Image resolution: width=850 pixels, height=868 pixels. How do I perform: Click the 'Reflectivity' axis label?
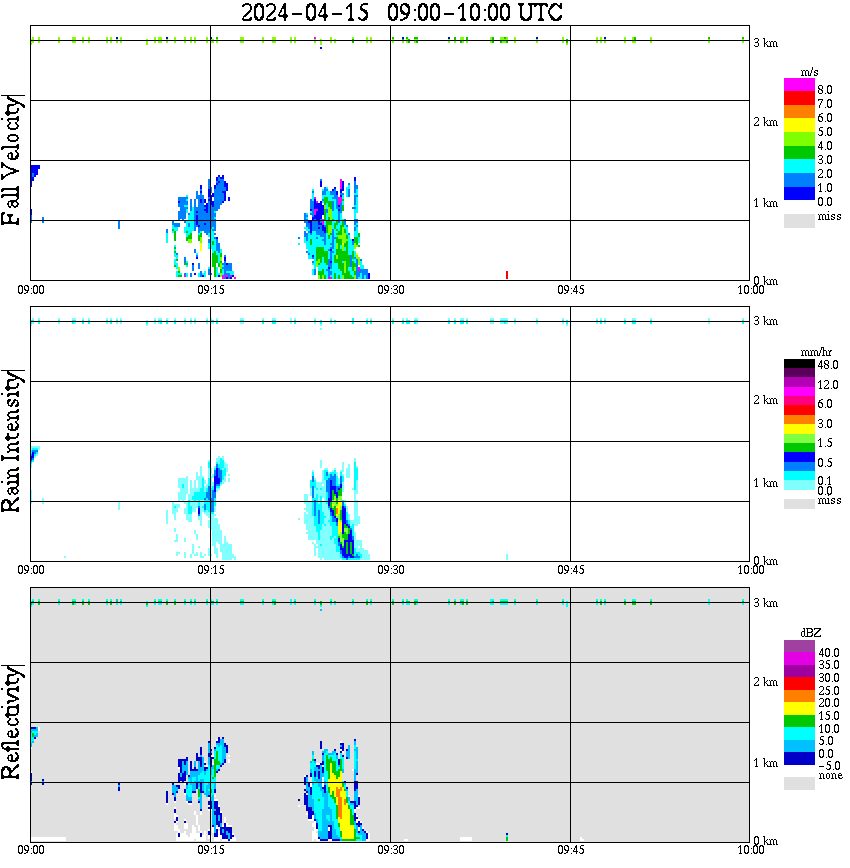11,722
